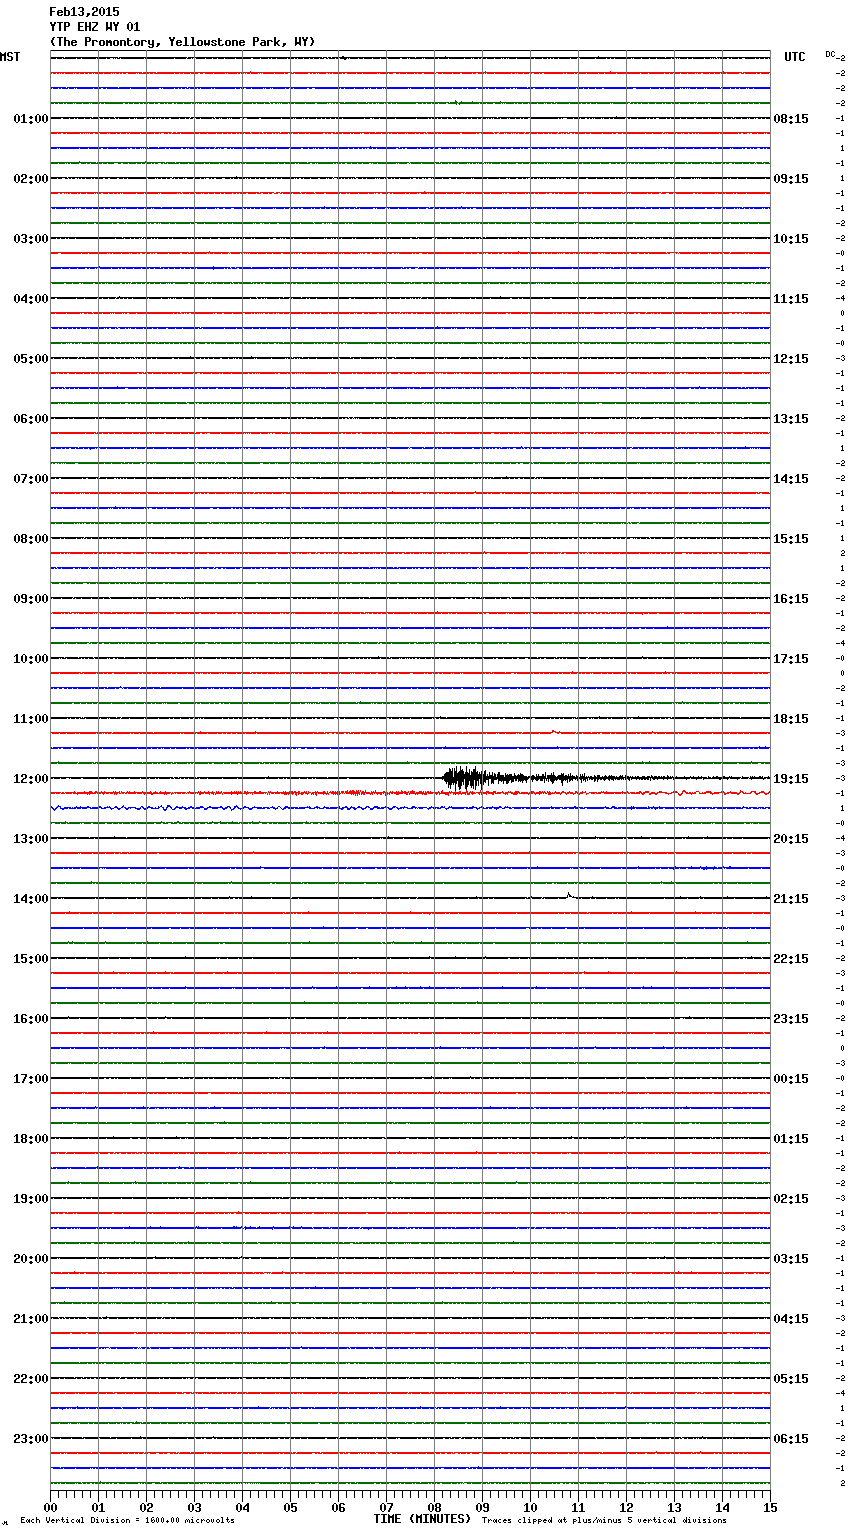Click the 15:15 UTC time label

coord(791,539)
